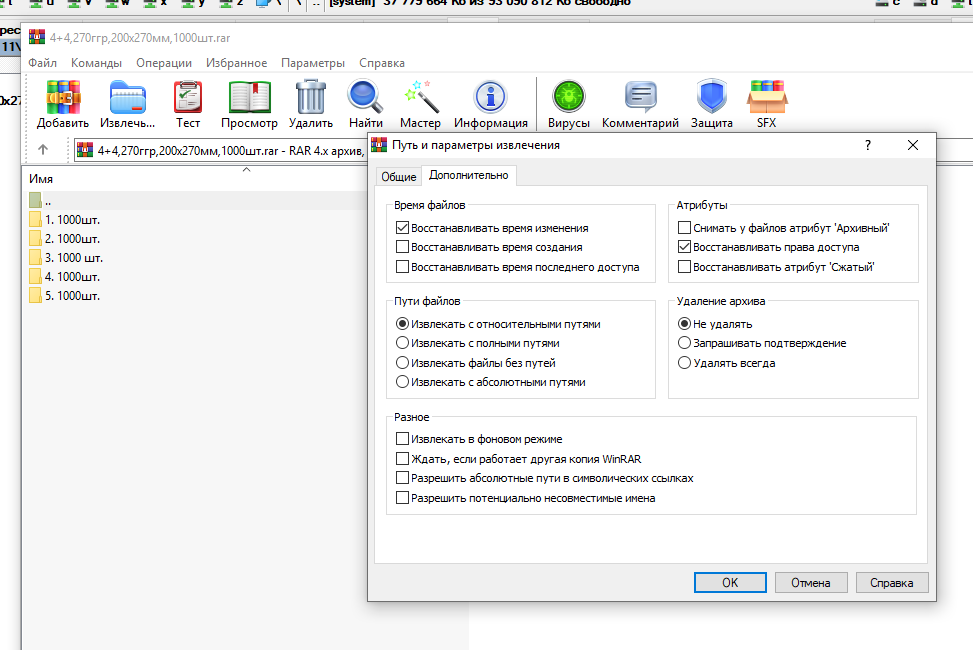The height and width of the screenshot is (650, 973).
Task: Select folder icon of '4. 1000шт.'
Action: pyautogui.click(x=35, y=277)
